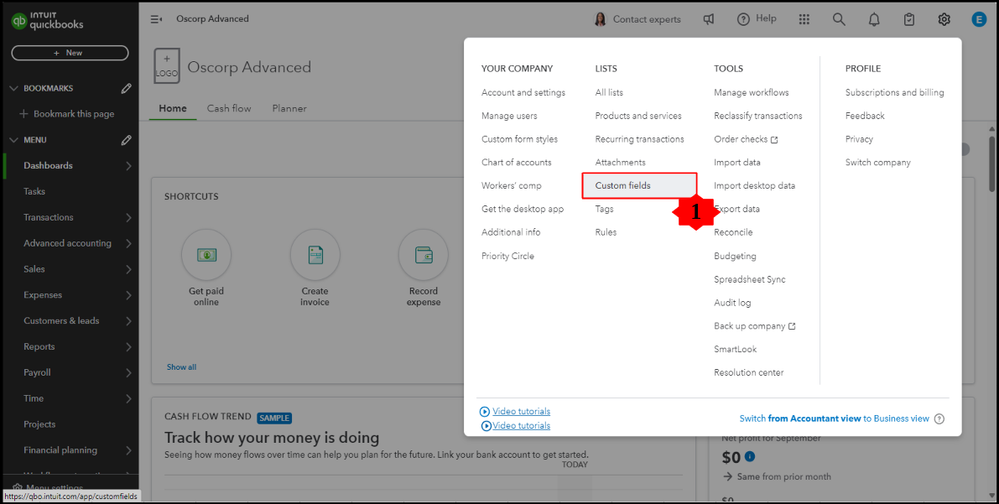Viewport: 999px width, 504px height.
Task: Click the settings gear icon
Action: [x=944, y=20]
